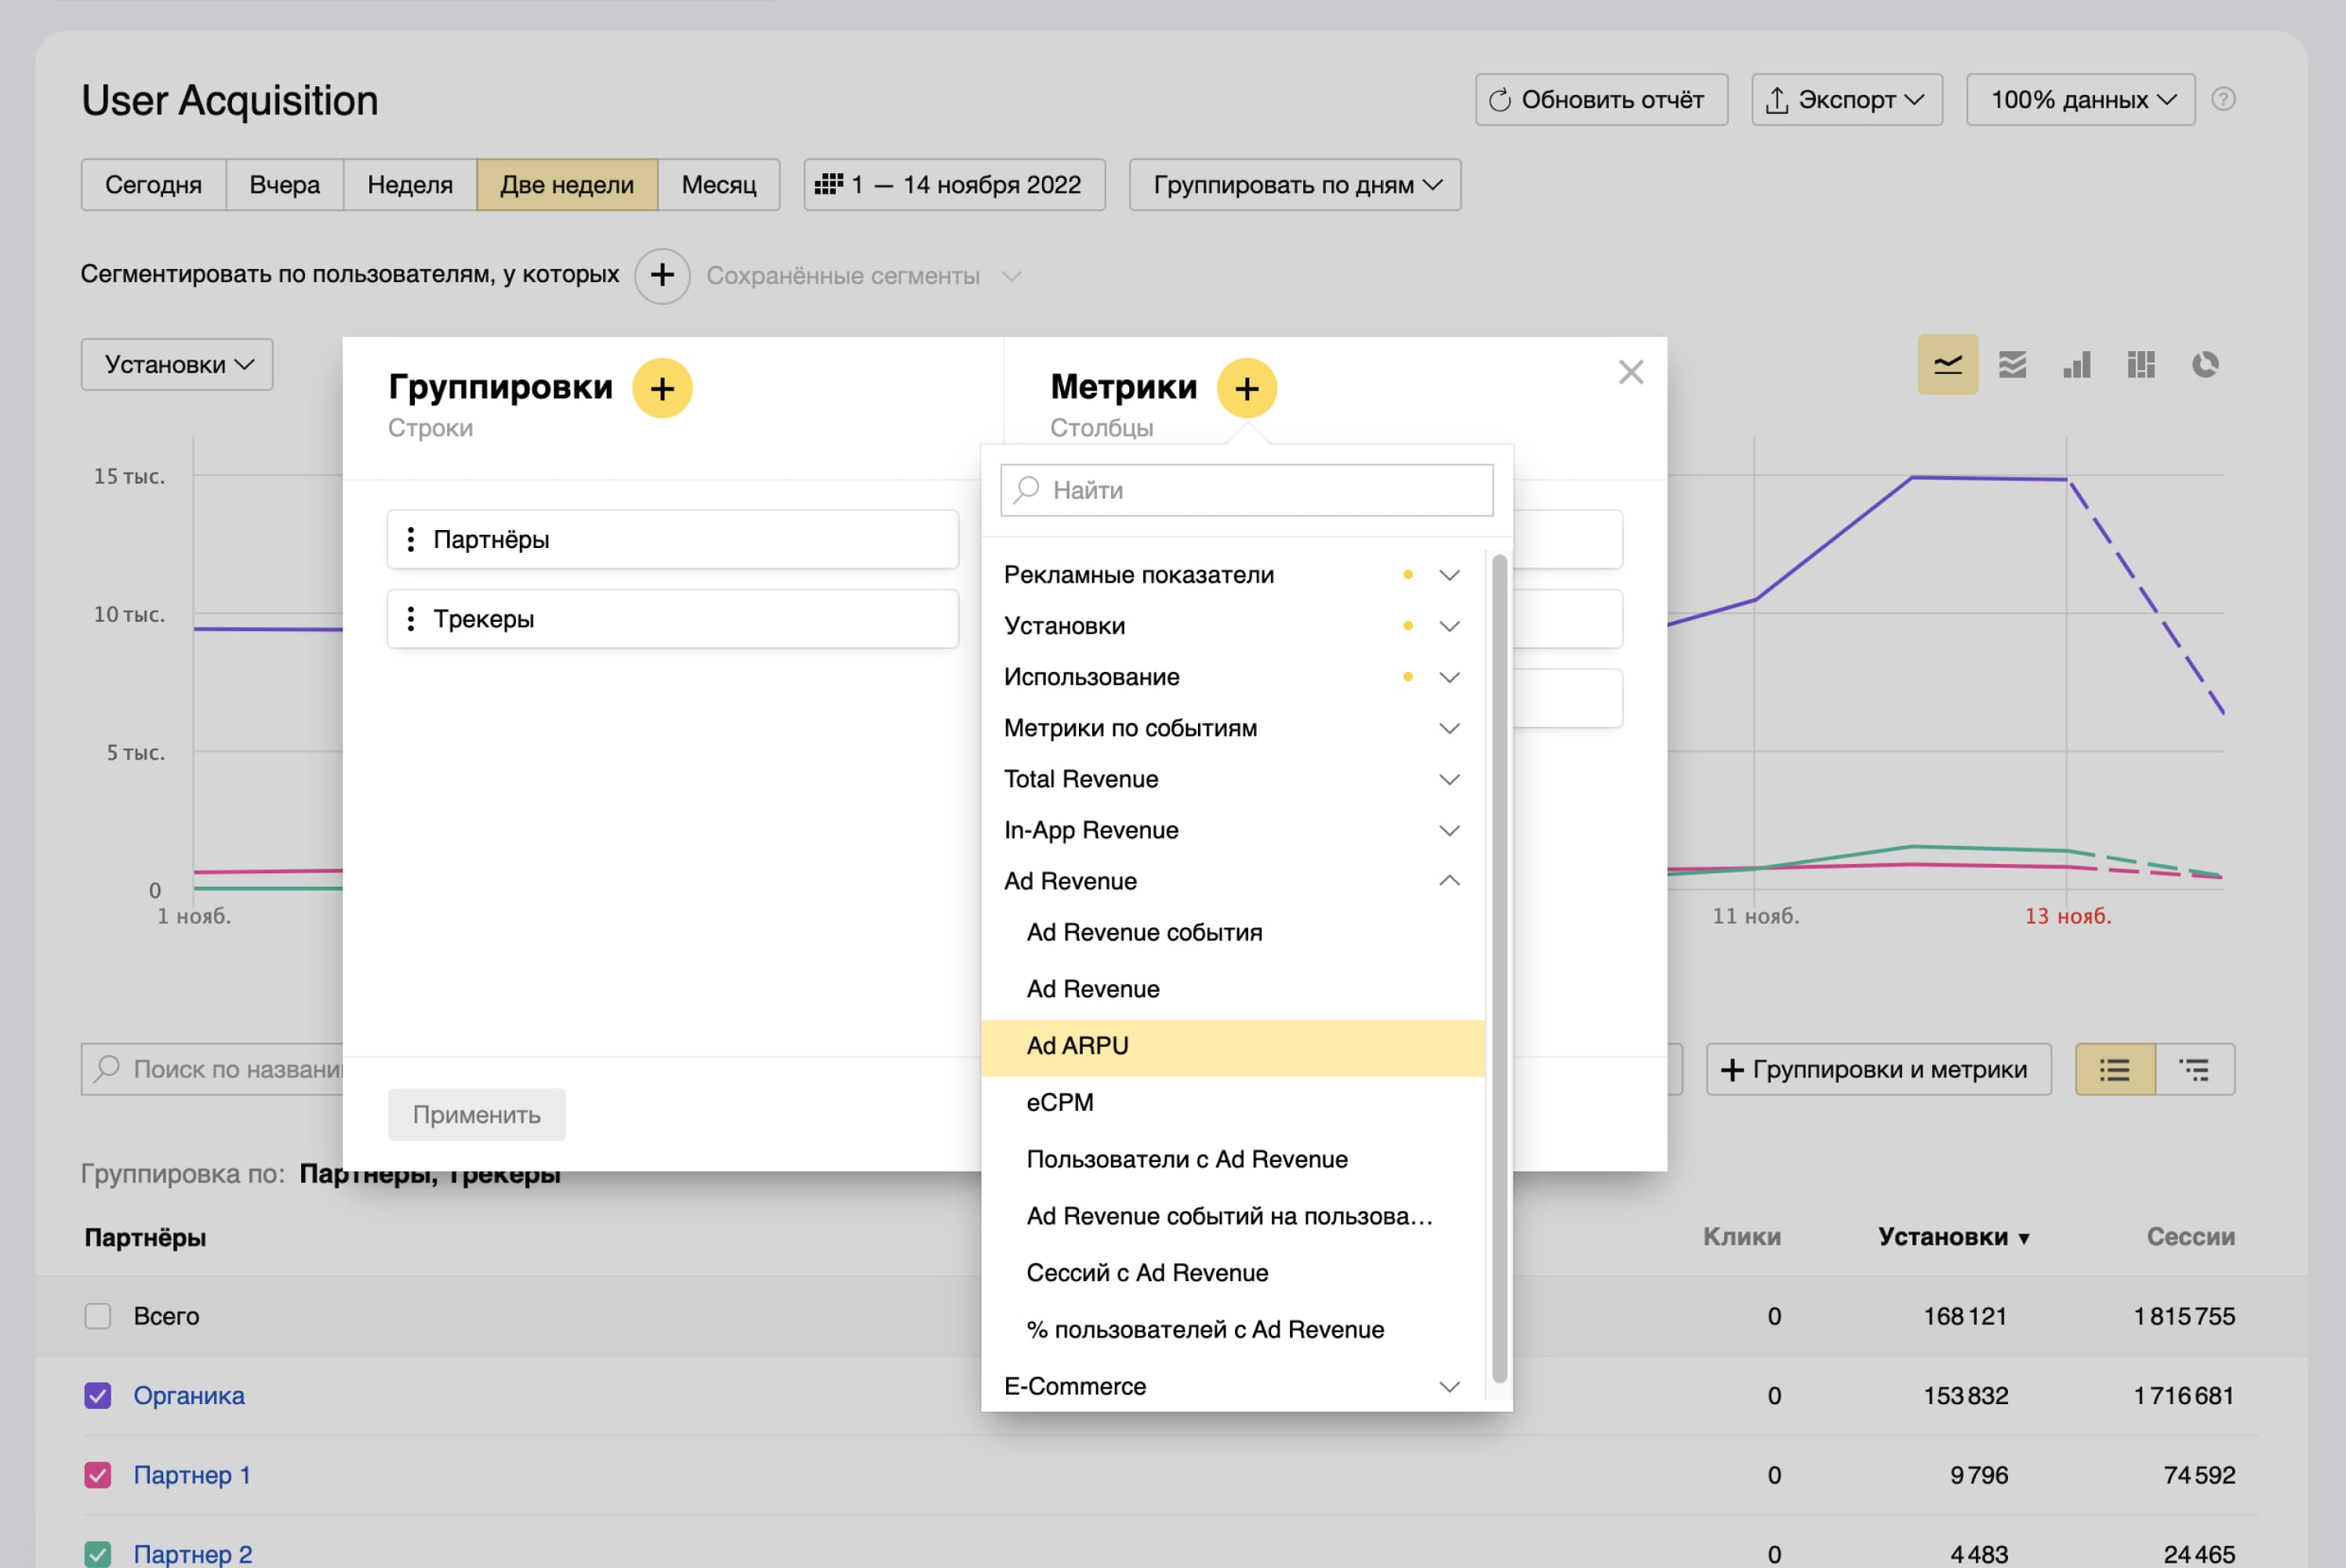The image size is (2346, 1568).
Task: Click yellow plus next to Метрики
Action: pyautogui.click(x=1246, y=388)
